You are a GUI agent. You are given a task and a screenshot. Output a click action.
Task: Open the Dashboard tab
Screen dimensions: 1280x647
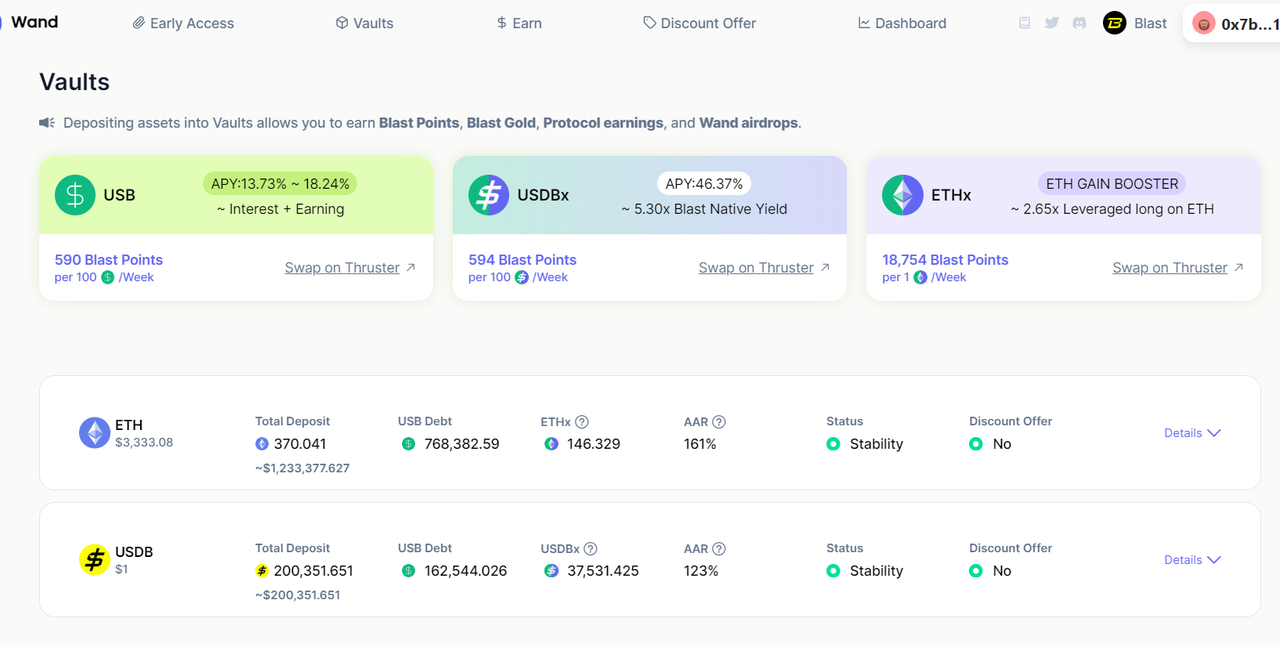click(x=901, y=23)
